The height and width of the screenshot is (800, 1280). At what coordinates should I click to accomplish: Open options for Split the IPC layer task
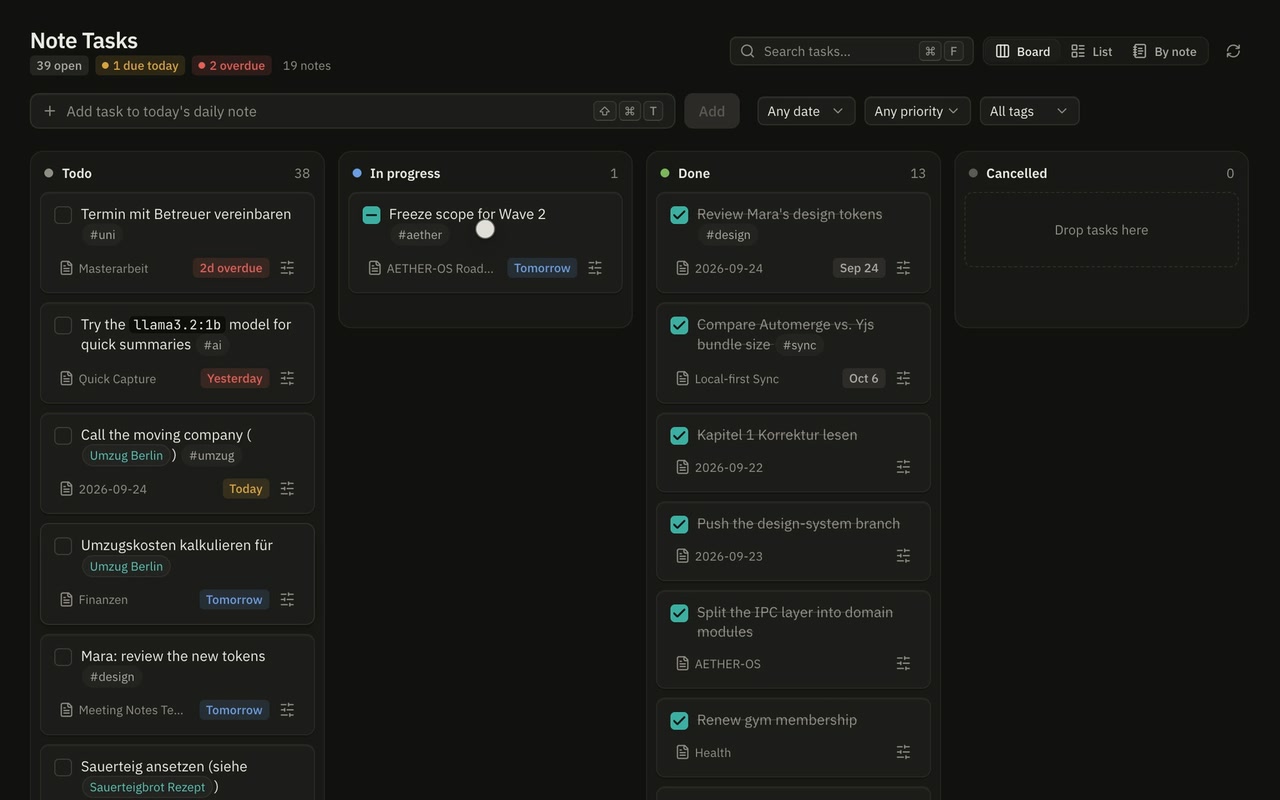click(x=903, y=664)
